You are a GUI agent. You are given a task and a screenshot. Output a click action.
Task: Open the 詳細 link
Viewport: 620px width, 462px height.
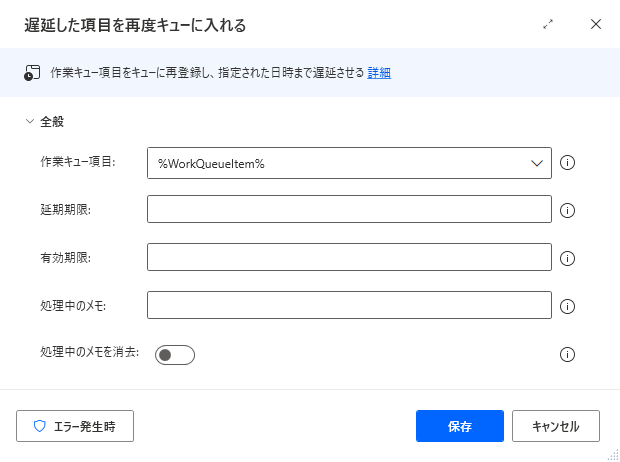pos(379,73)
